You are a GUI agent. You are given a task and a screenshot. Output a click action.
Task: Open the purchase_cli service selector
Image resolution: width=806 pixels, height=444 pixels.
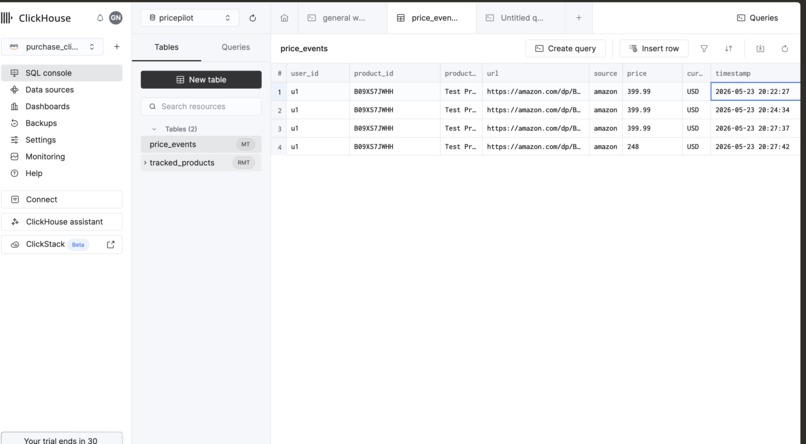[x=52, y=47]
